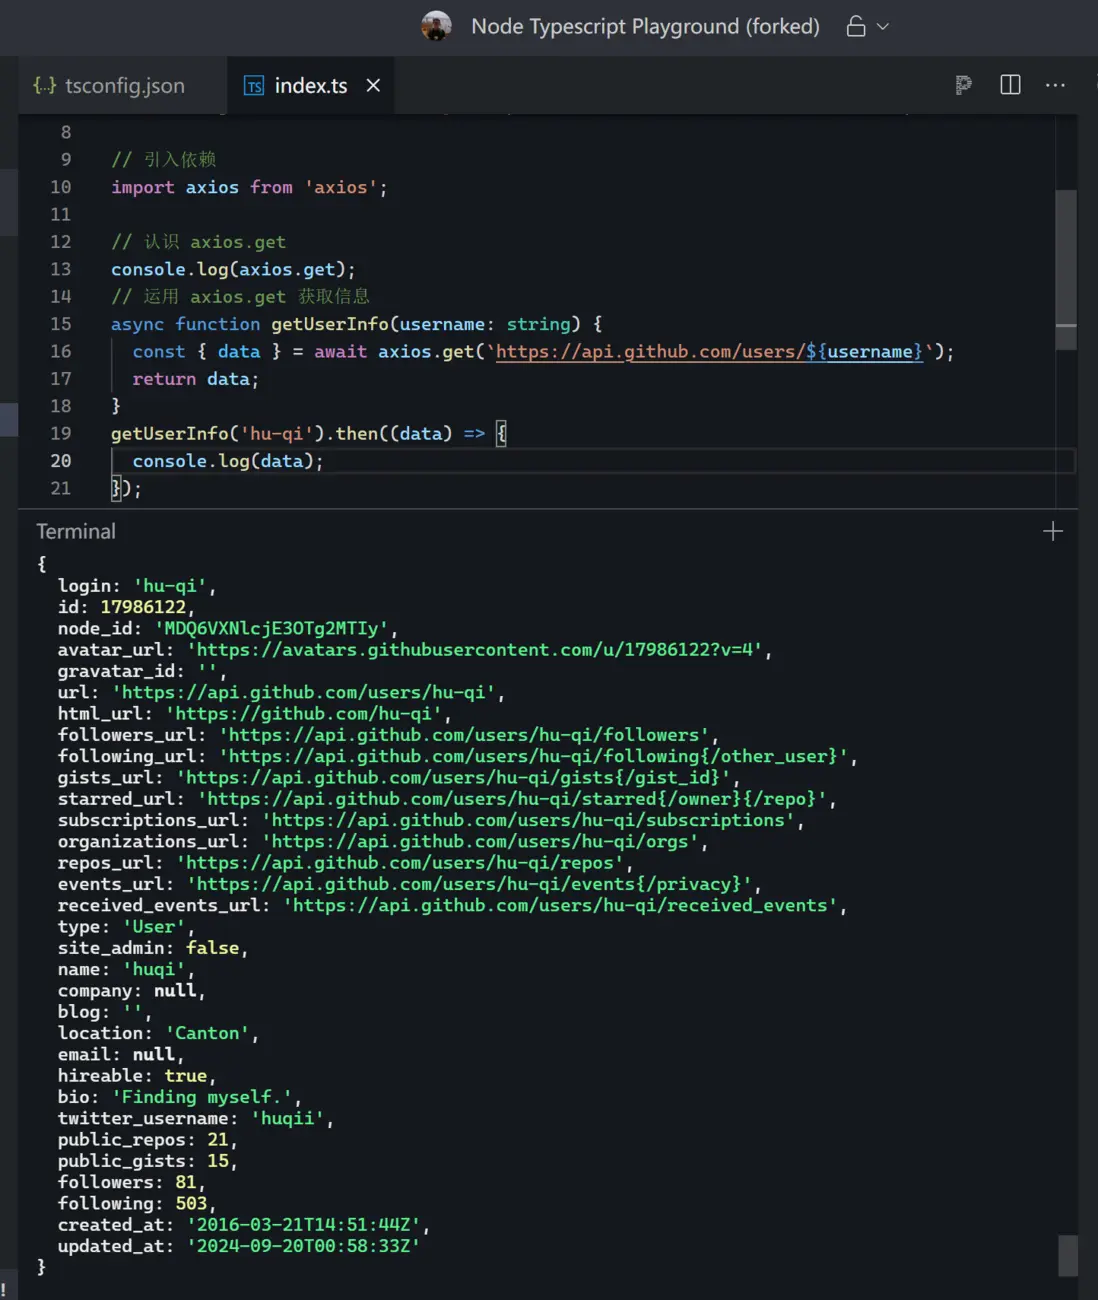Click the bio value 'Finding myself.'
The image size is (1098, 1300).
click(202, 1097)
